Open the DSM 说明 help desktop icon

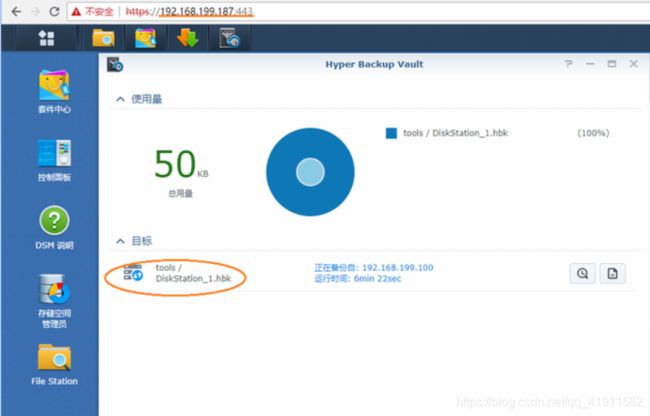click(x=54, y=228)
